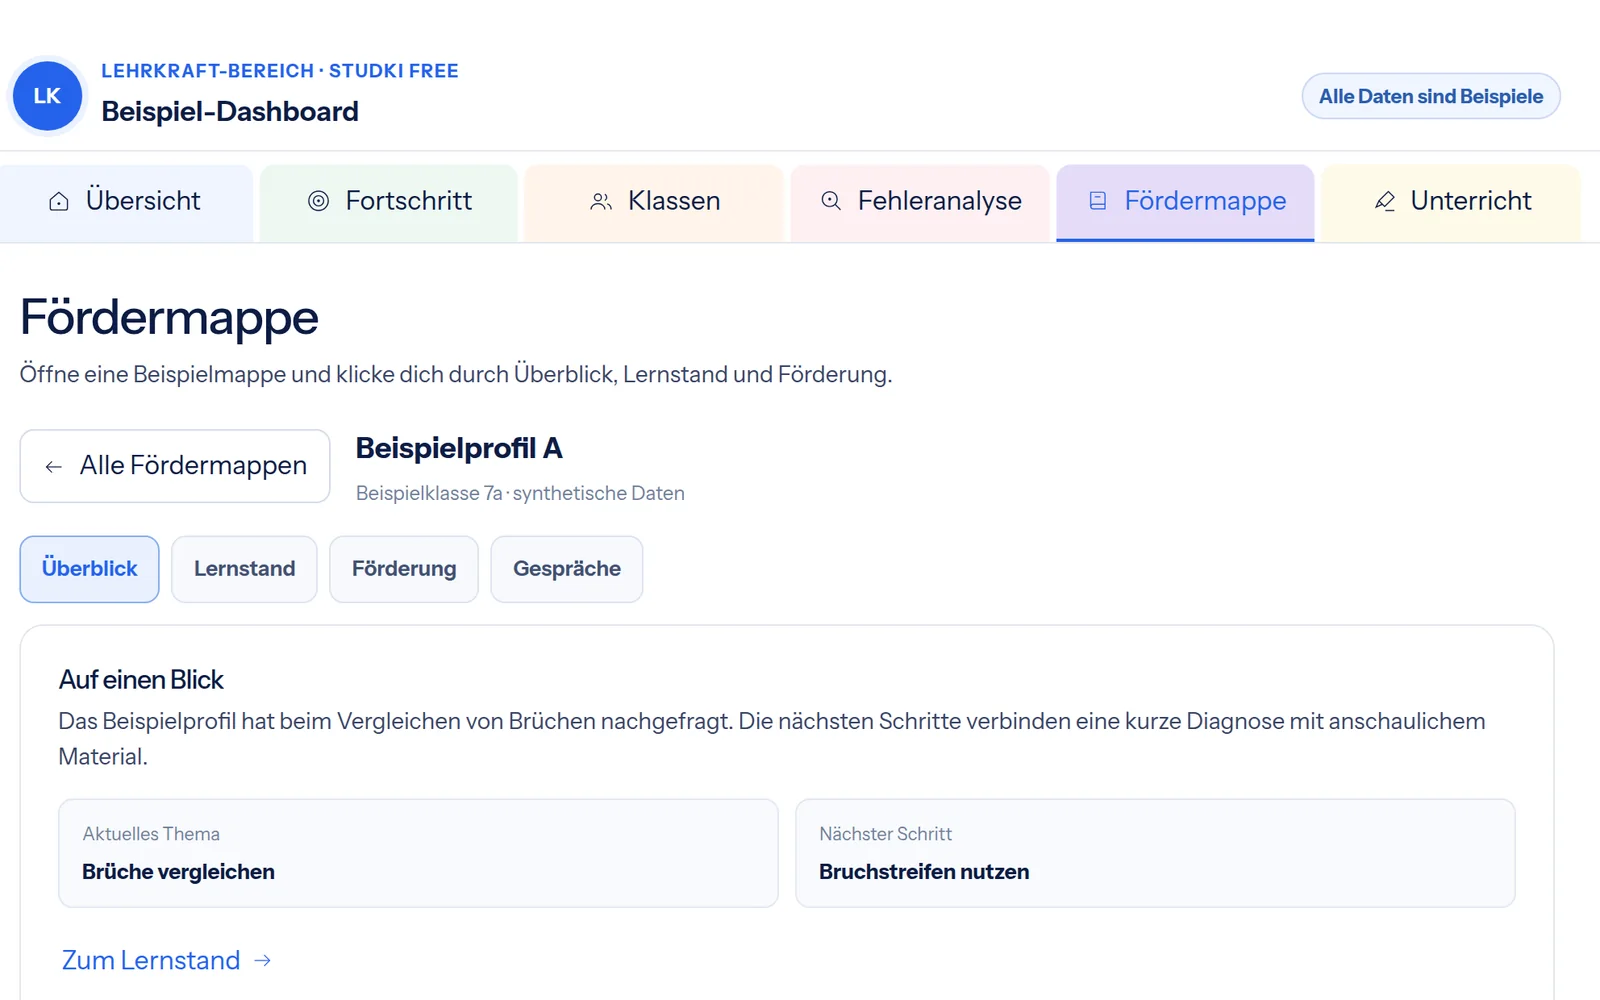View the Gespräche sub-tab
Viewport: 1600px width, 1000px height.
(x=567, y=569)
